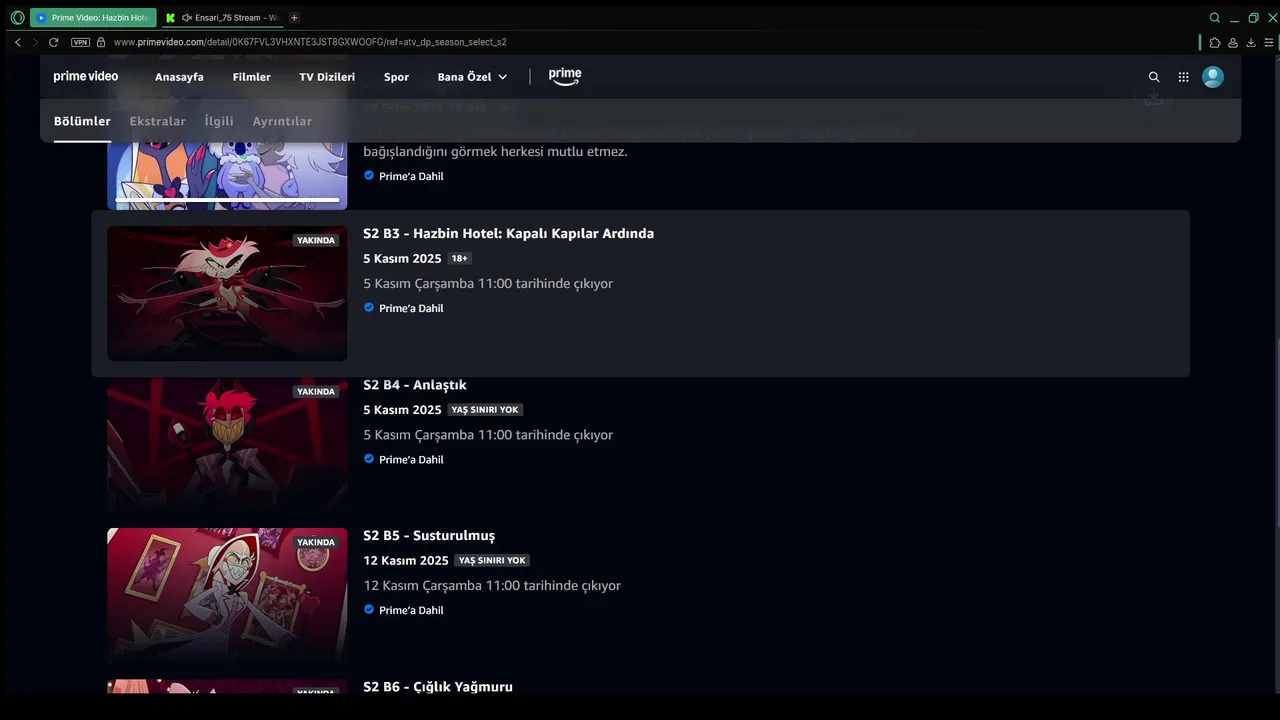
Task: Click YAŞ SINIRI YOK badge of S2 B5
Action: click(x=492, y=561)
